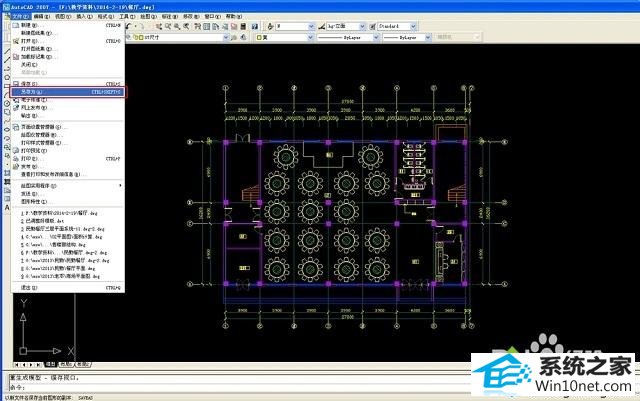The height and width of the screenshot is (401, 640).
Task: Choose 另存为 (Save As) in File menu
Action: pyautogui.click(x=67, y=92)
